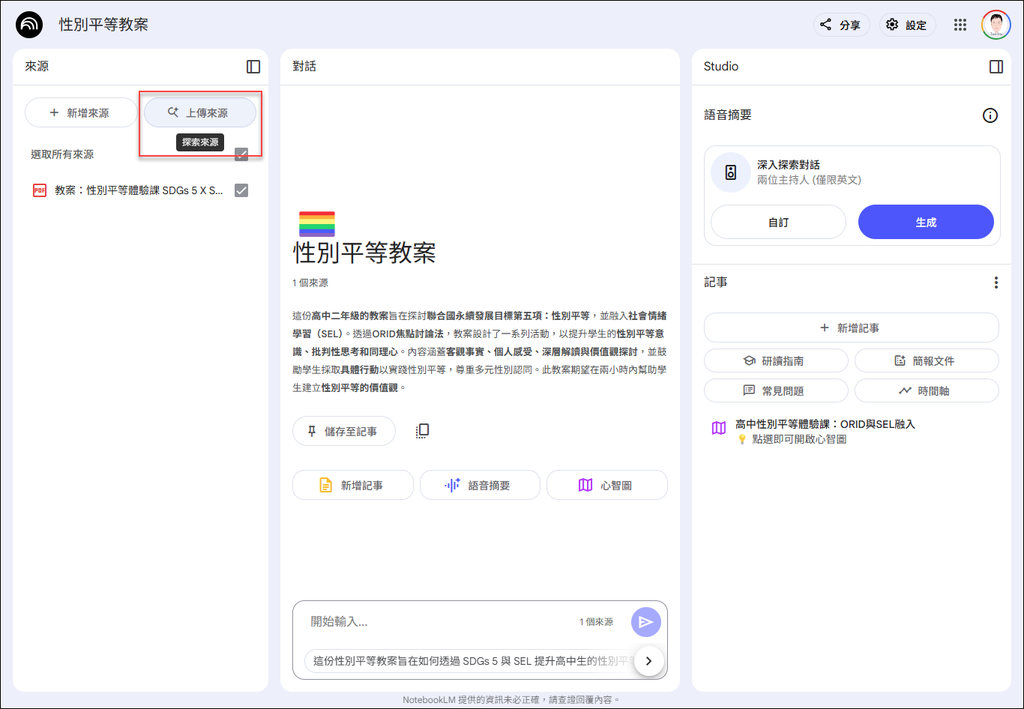Screen dimensions: 1024x709
Task: Open the mind map note icon
Action: point(718,428)
